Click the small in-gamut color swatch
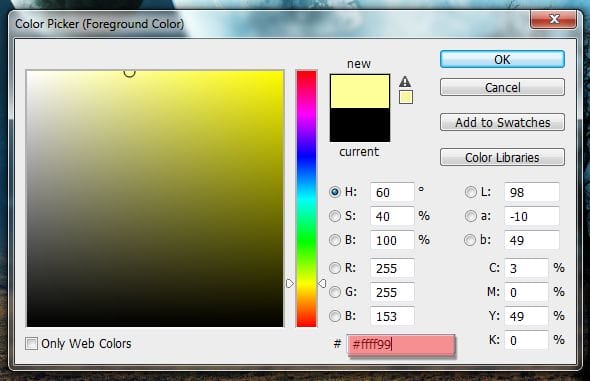The image size is (590, 381). (x=406, y=97)
